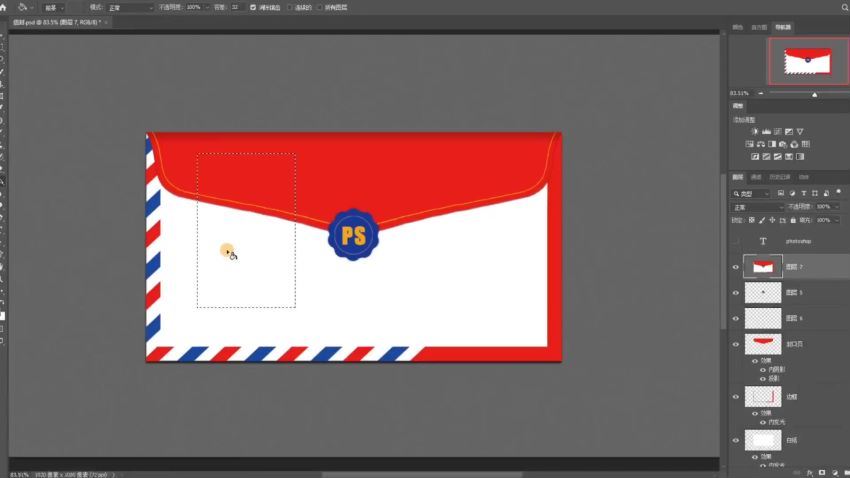Hide the red flap layer eye icon
Image resolution: width=850 pixels, height=478 pixels.
(736, 344)
